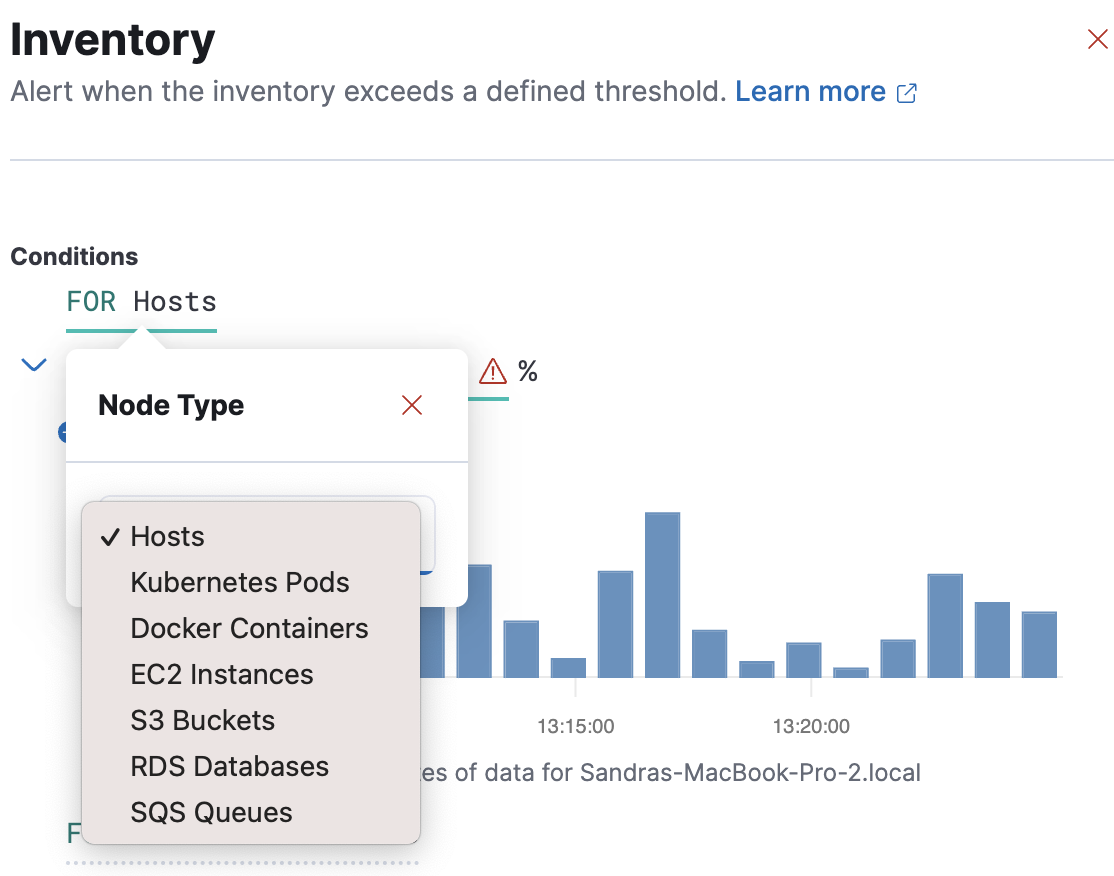The height and width of the screenshot is (876, 1114).
Task: Click the external link icon beside Learn more
Action: [x=906, y=92]
